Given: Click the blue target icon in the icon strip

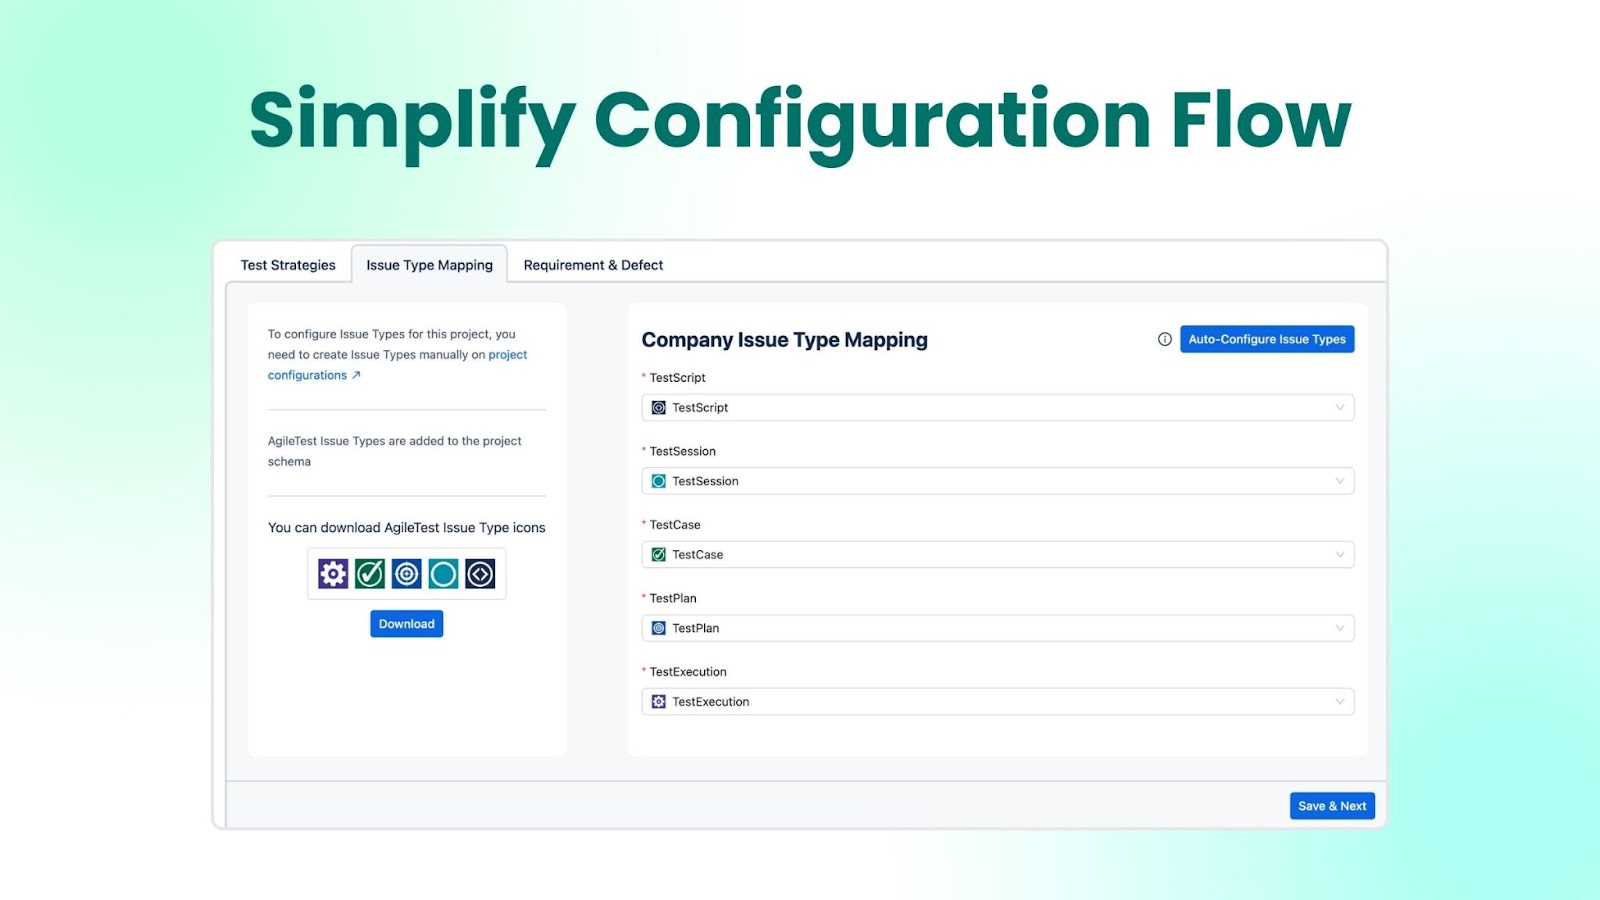Looking at the screenshot, I should pyautogui.click(x=407, y=574).
